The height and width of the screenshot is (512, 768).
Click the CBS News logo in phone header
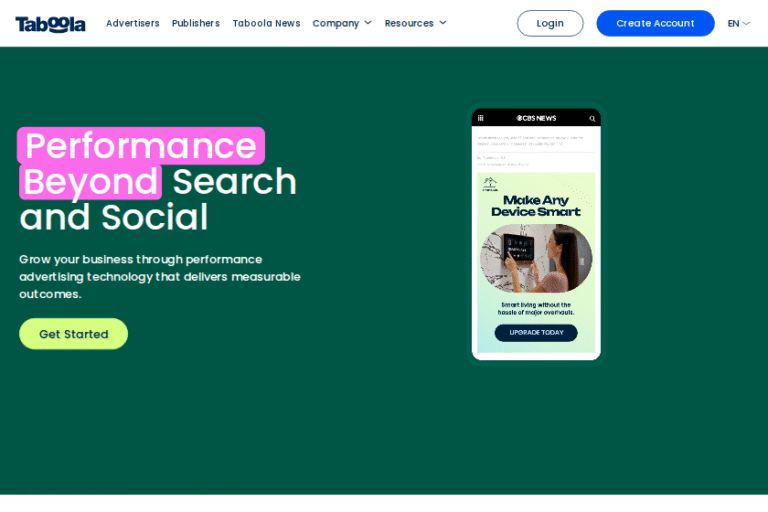(x=536, y=118)
